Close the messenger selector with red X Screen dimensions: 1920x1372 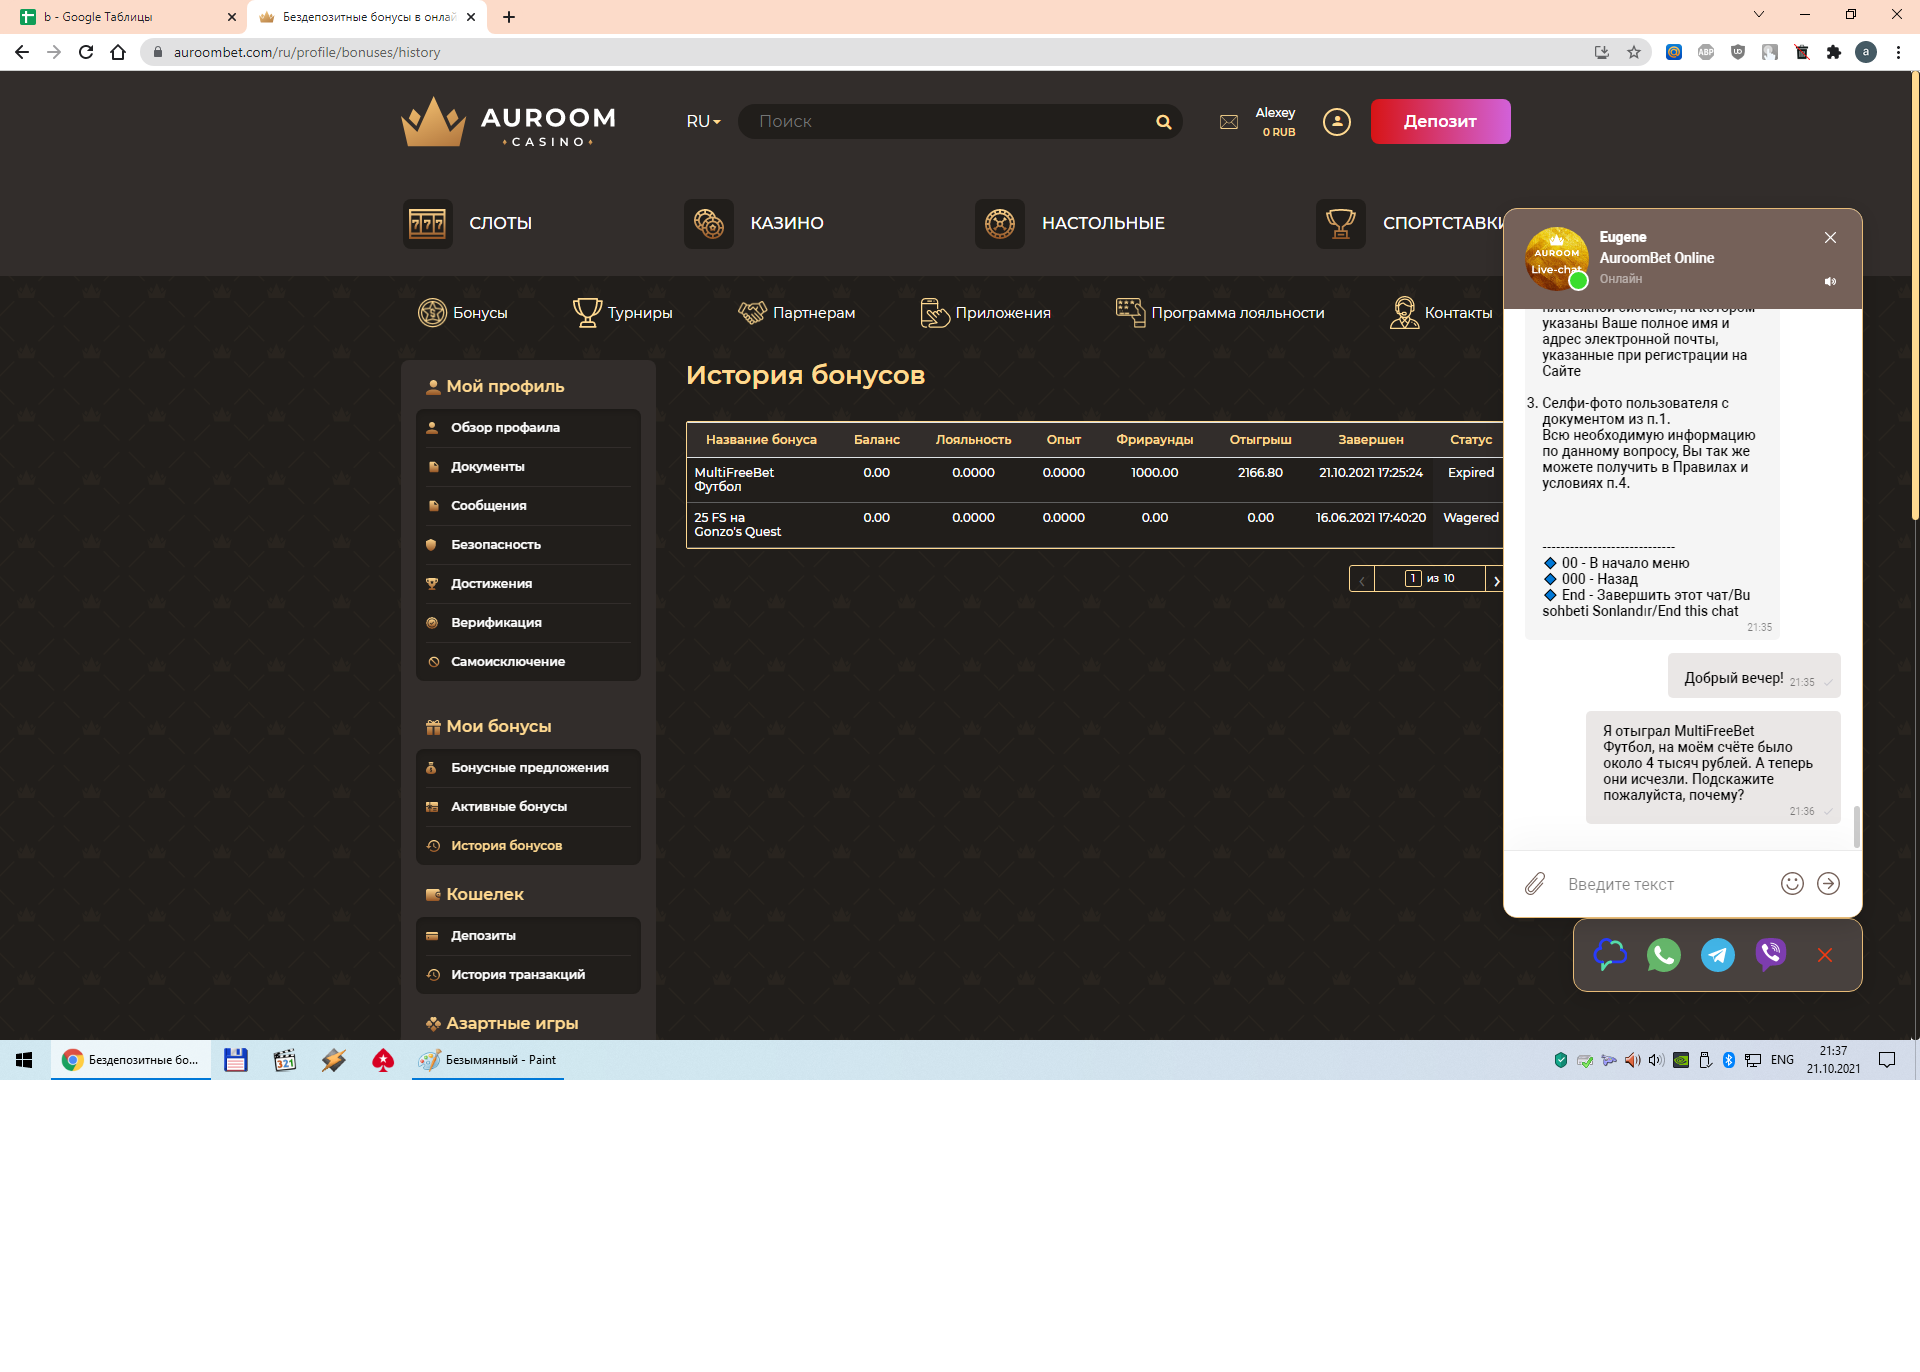(1824, 955)
